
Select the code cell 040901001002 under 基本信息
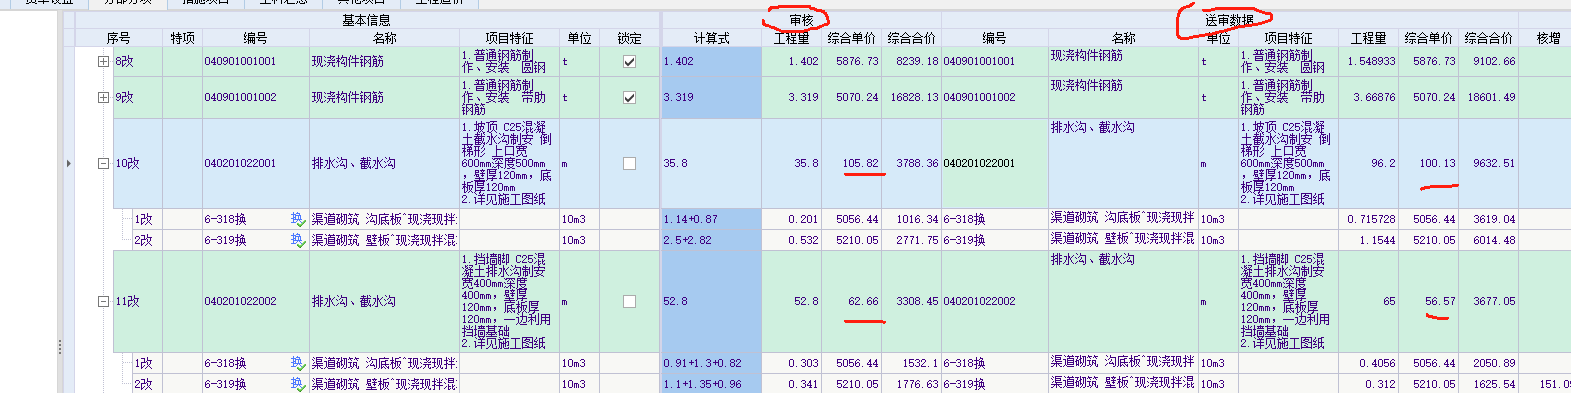[255, 97]
